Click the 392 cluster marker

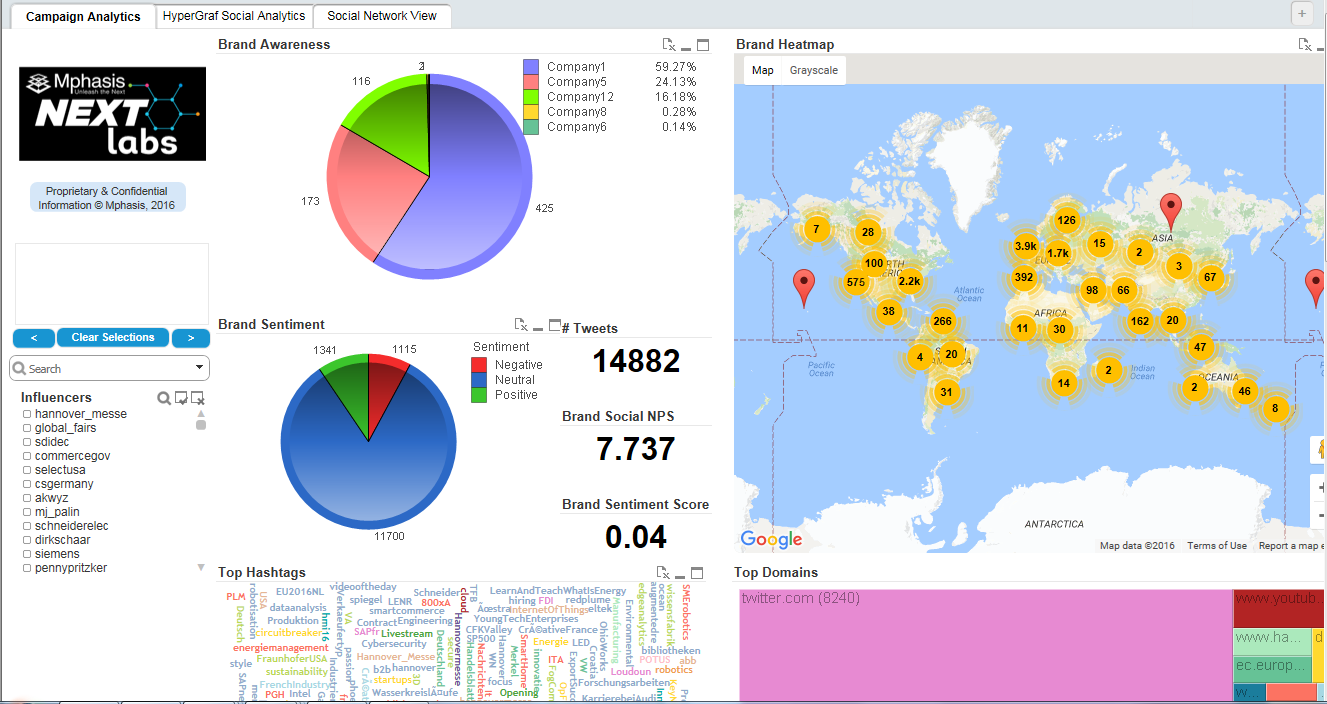click(x=1023, y=277)
